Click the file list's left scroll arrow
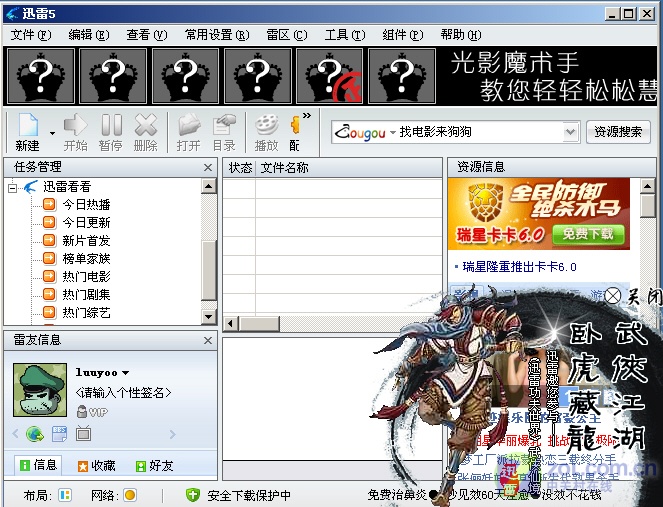 [x=230, y=324]
